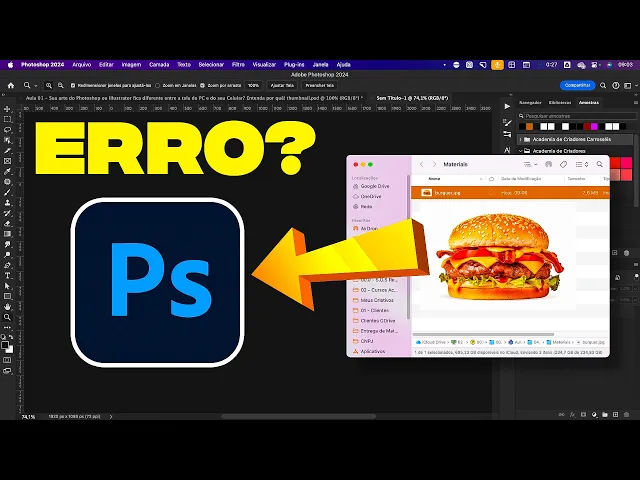640x480 pixels.
Task: Open the Arquivo menu
Action: [x=82, y=64]
